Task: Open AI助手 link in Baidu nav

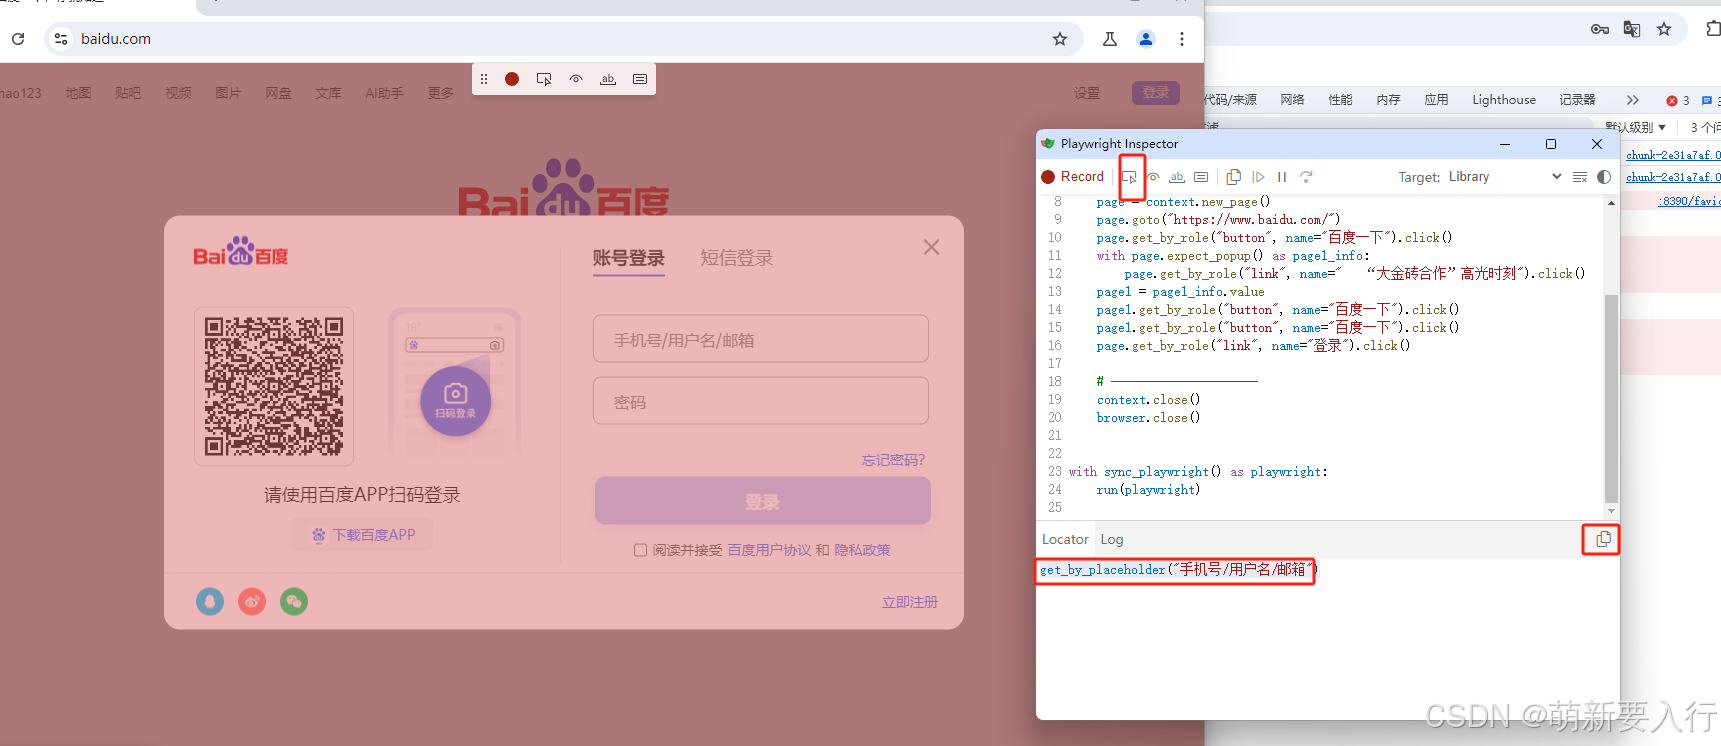Action: 384,93
